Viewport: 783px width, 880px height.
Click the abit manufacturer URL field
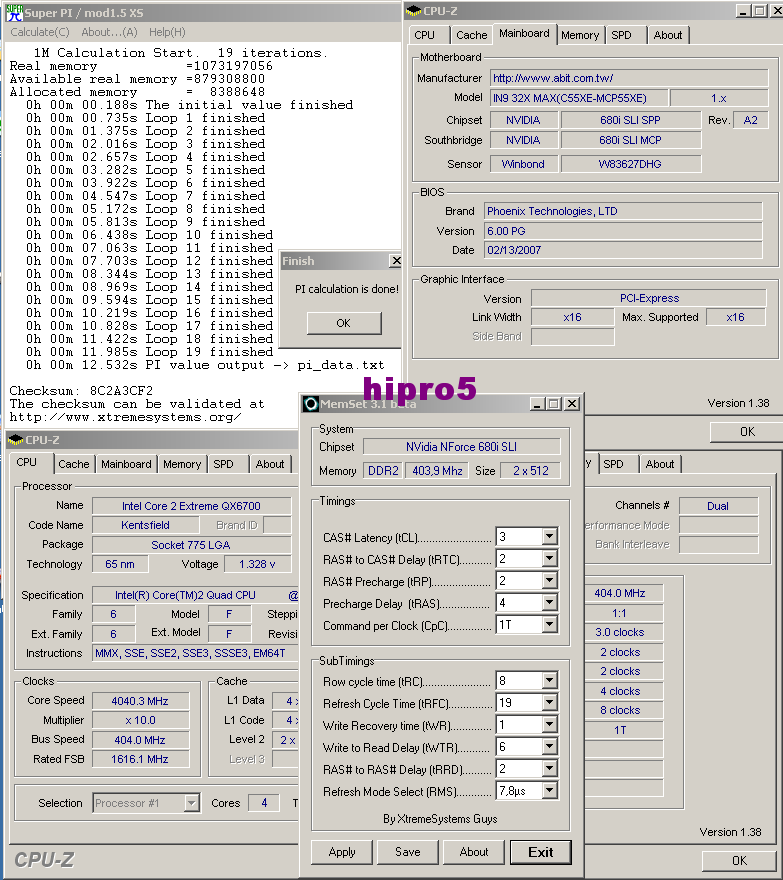point(629,78)
